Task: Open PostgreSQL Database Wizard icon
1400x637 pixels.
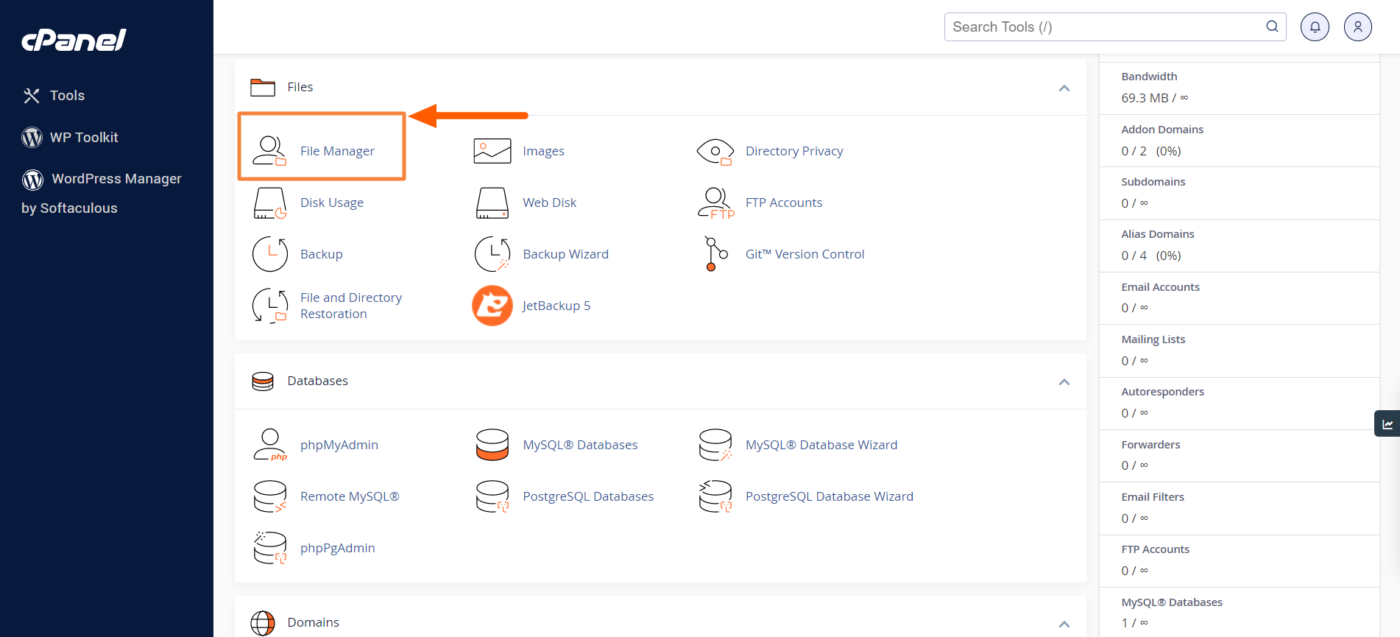Action: (715, 496)
